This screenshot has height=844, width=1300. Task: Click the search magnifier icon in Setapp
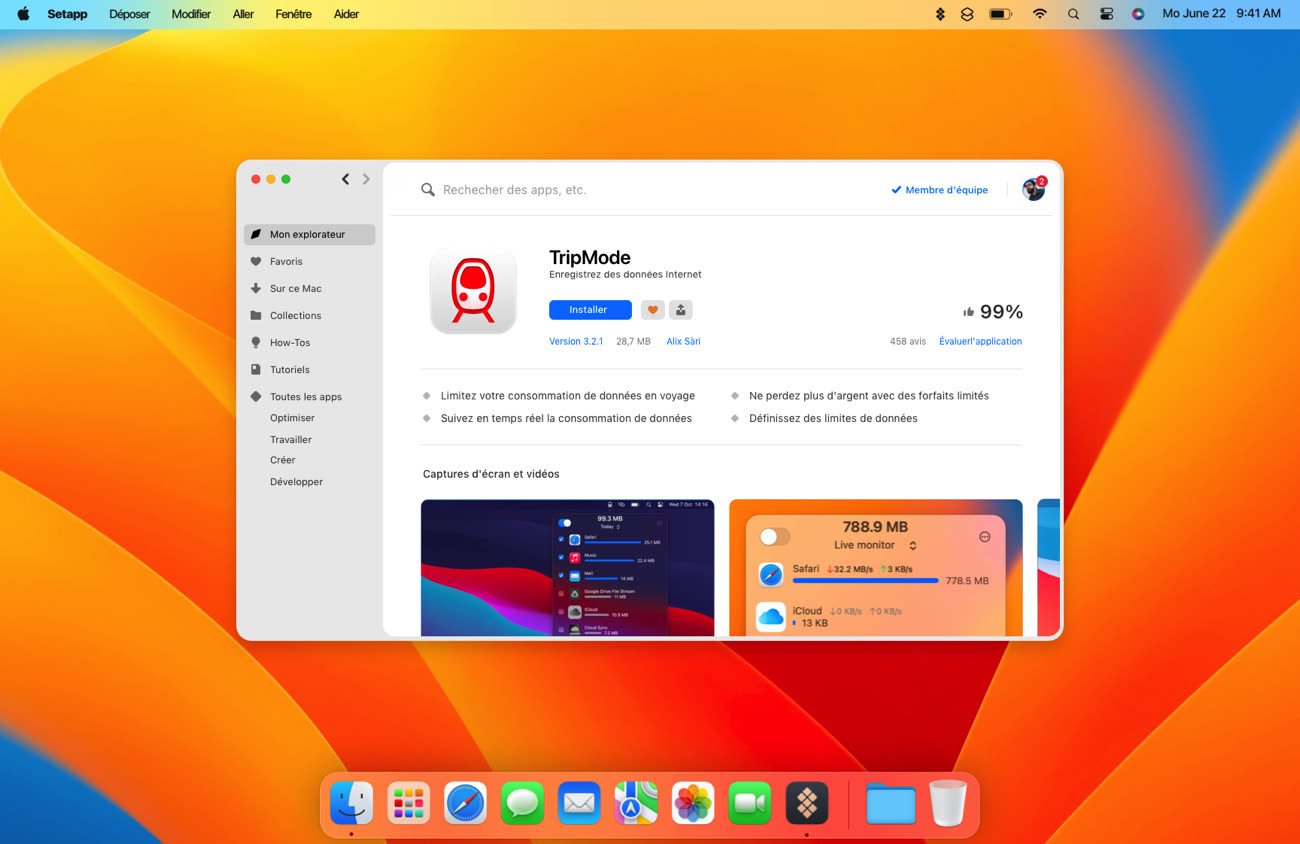coord(428,190)
